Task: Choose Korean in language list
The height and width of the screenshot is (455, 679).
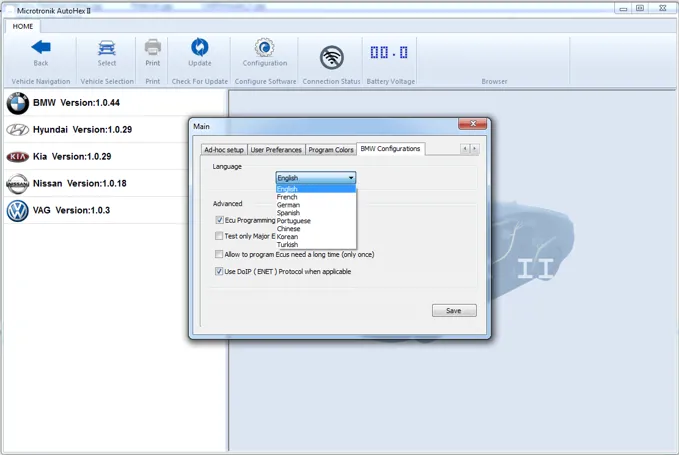Action: click(x=316, y=236)
